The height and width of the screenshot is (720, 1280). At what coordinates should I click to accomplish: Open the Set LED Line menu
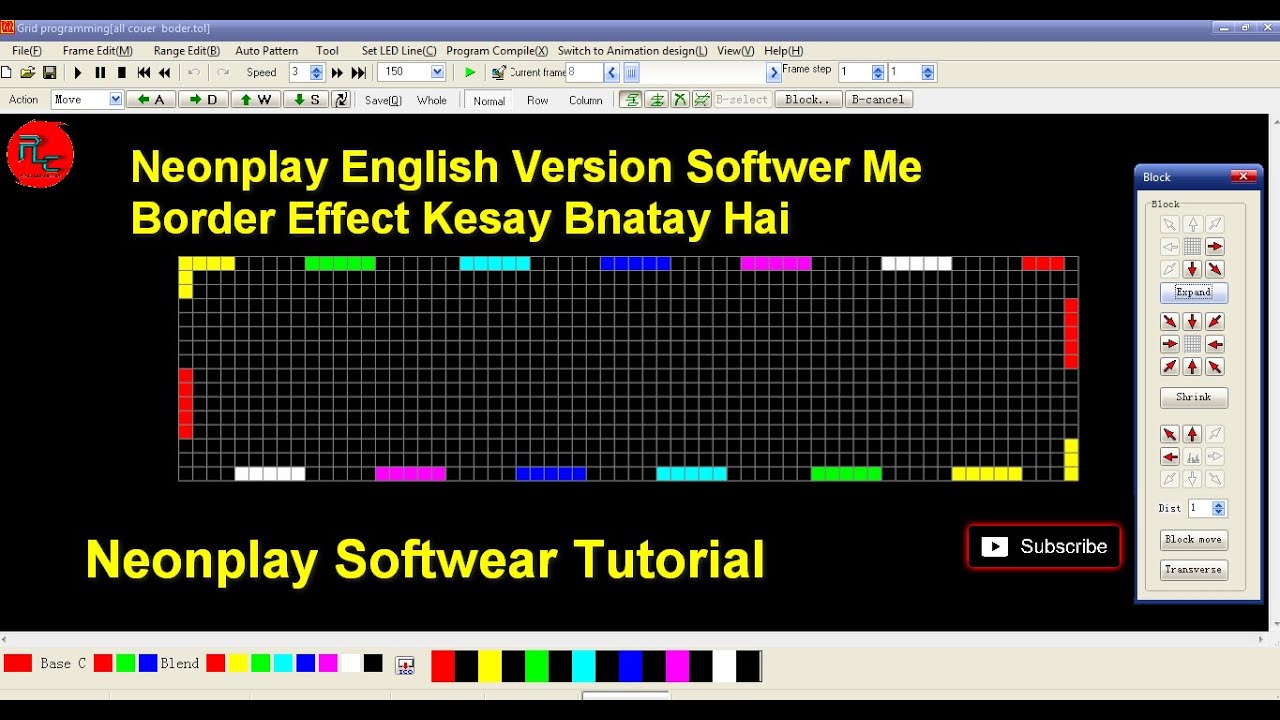tap(399, 50)
